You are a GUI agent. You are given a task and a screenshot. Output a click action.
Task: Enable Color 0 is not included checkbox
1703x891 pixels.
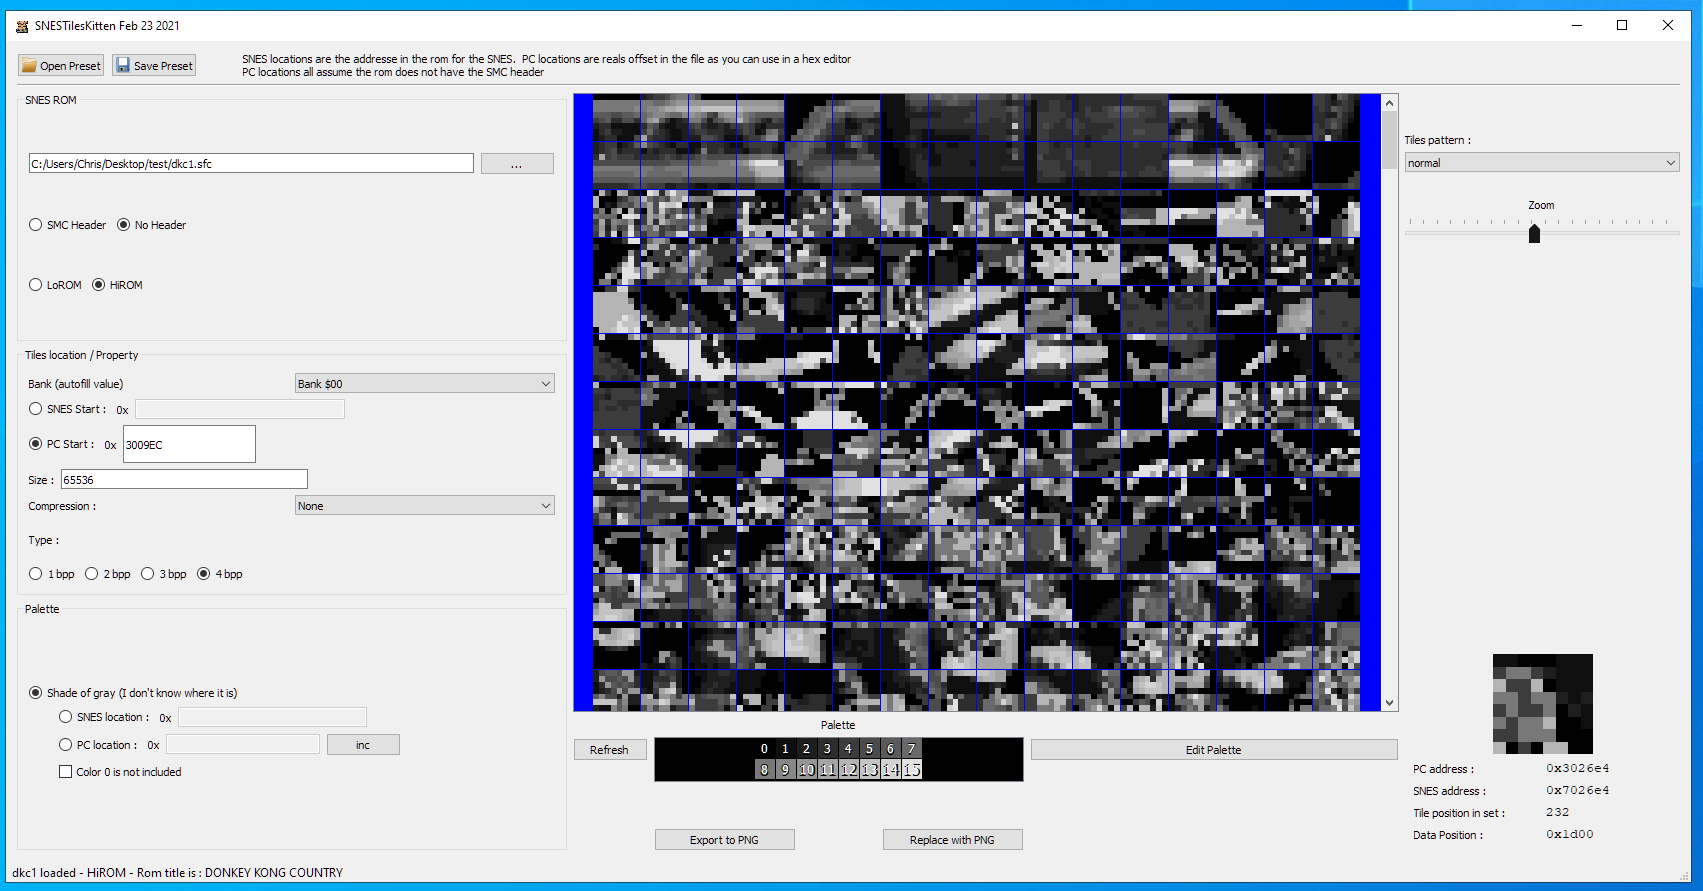[x=66, y=772]
